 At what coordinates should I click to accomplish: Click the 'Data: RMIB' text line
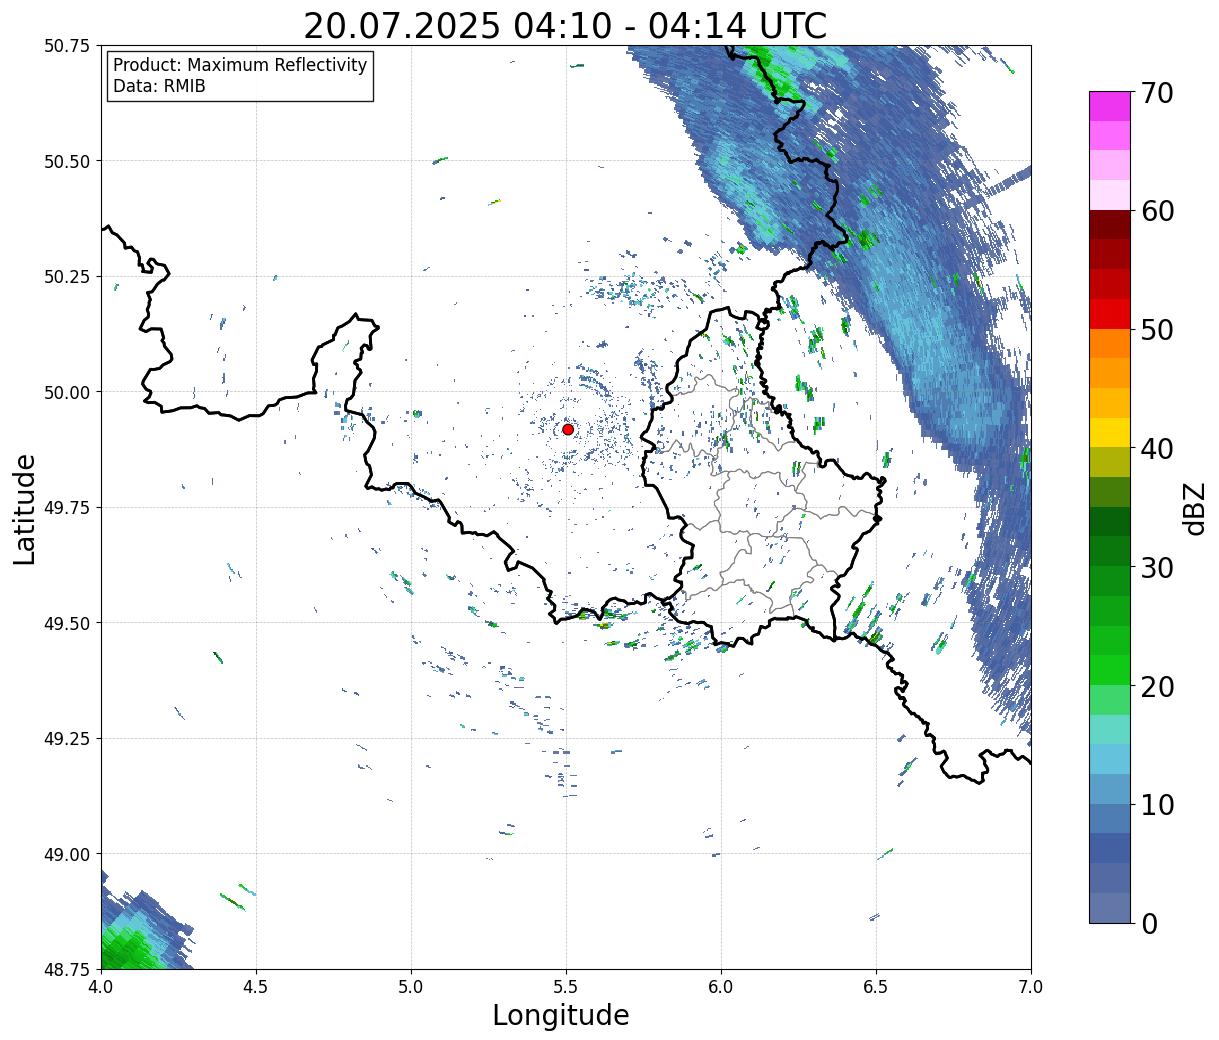[x=159, y=87]
